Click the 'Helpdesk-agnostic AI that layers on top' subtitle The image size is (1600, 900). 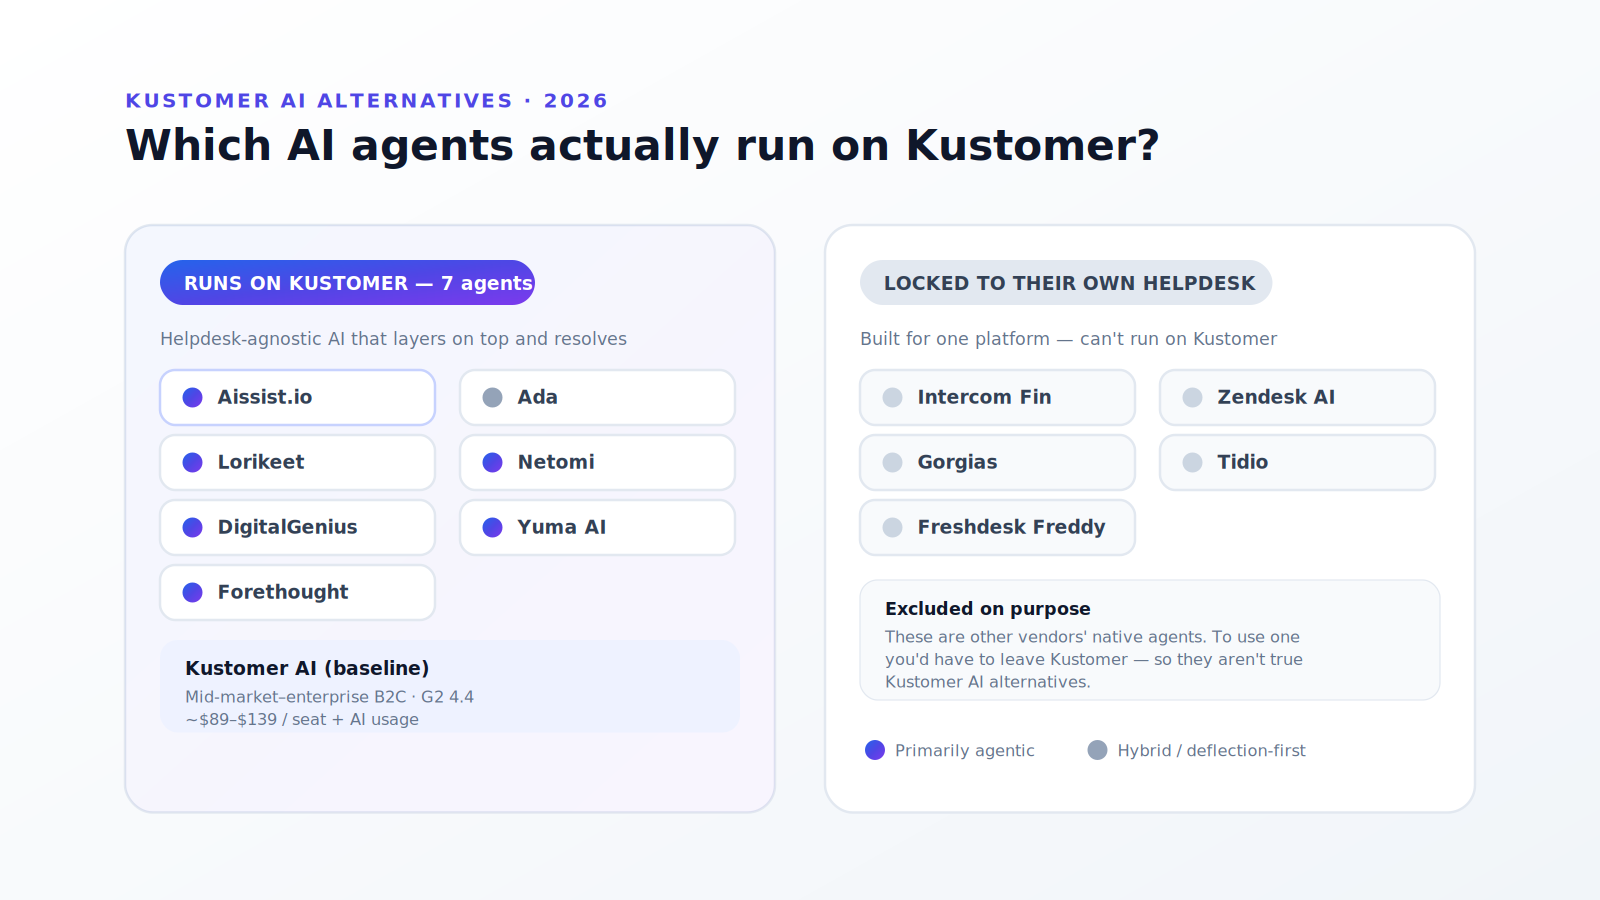(394, 339)
